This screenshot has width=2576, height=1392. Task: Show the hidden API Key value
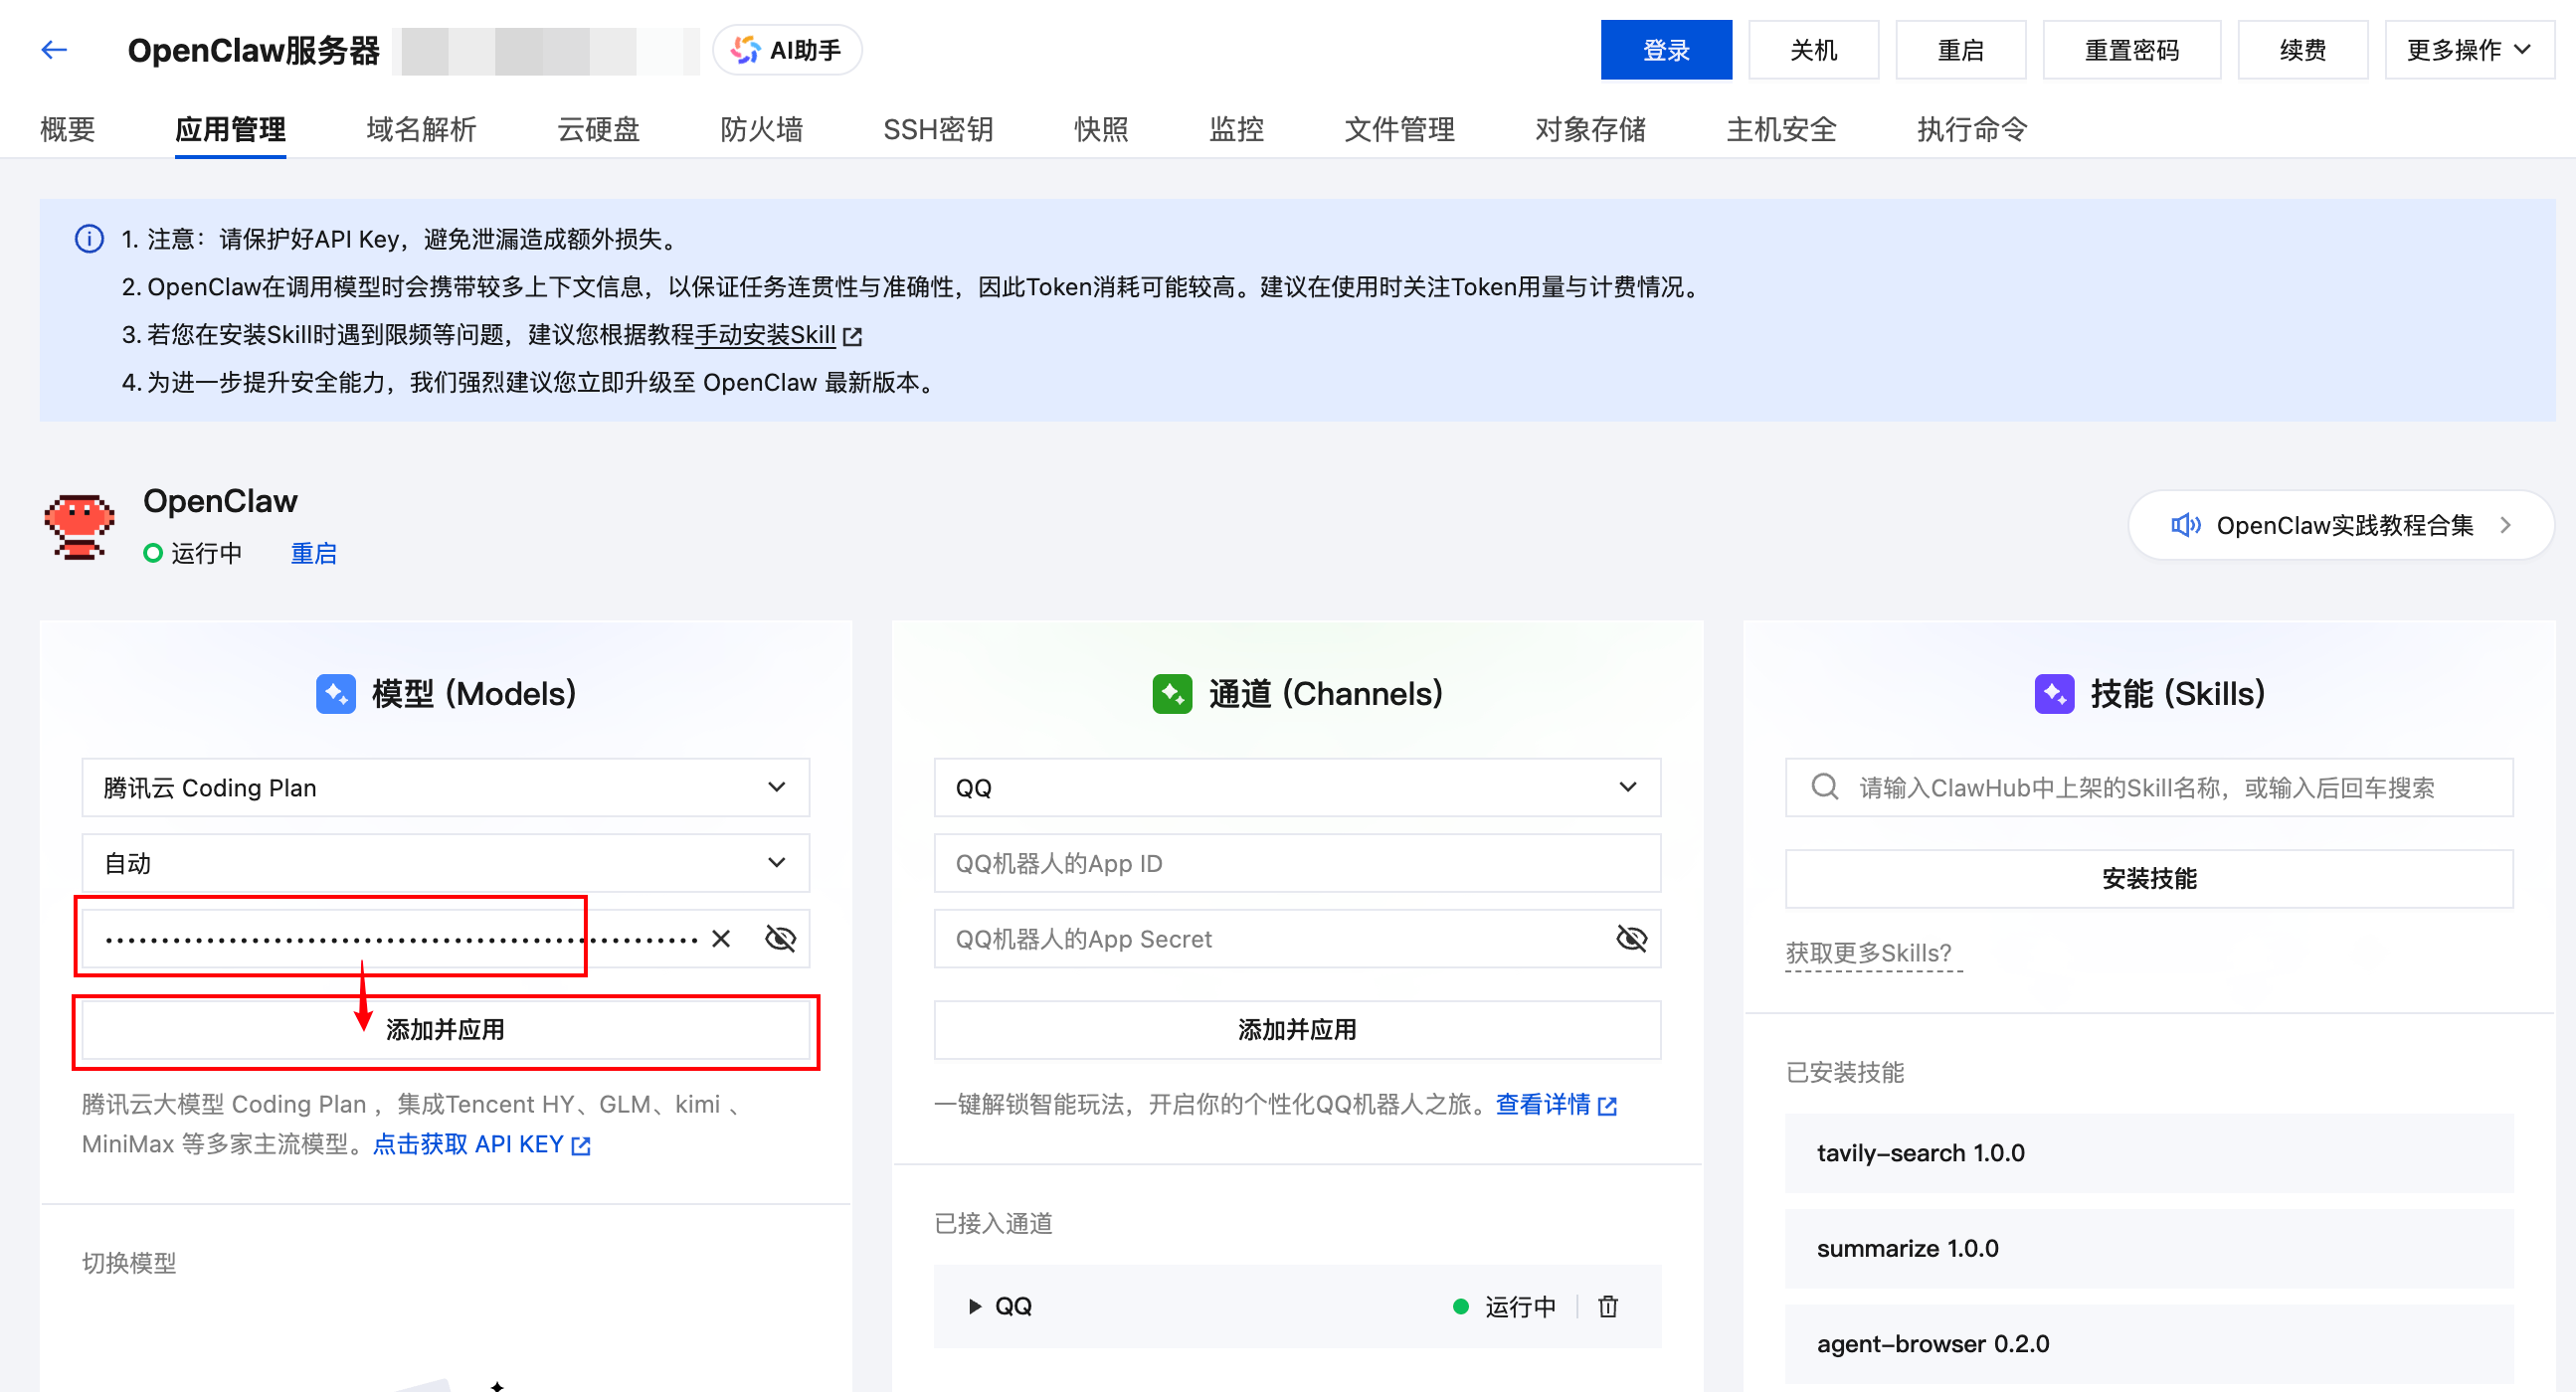[779, 938]
